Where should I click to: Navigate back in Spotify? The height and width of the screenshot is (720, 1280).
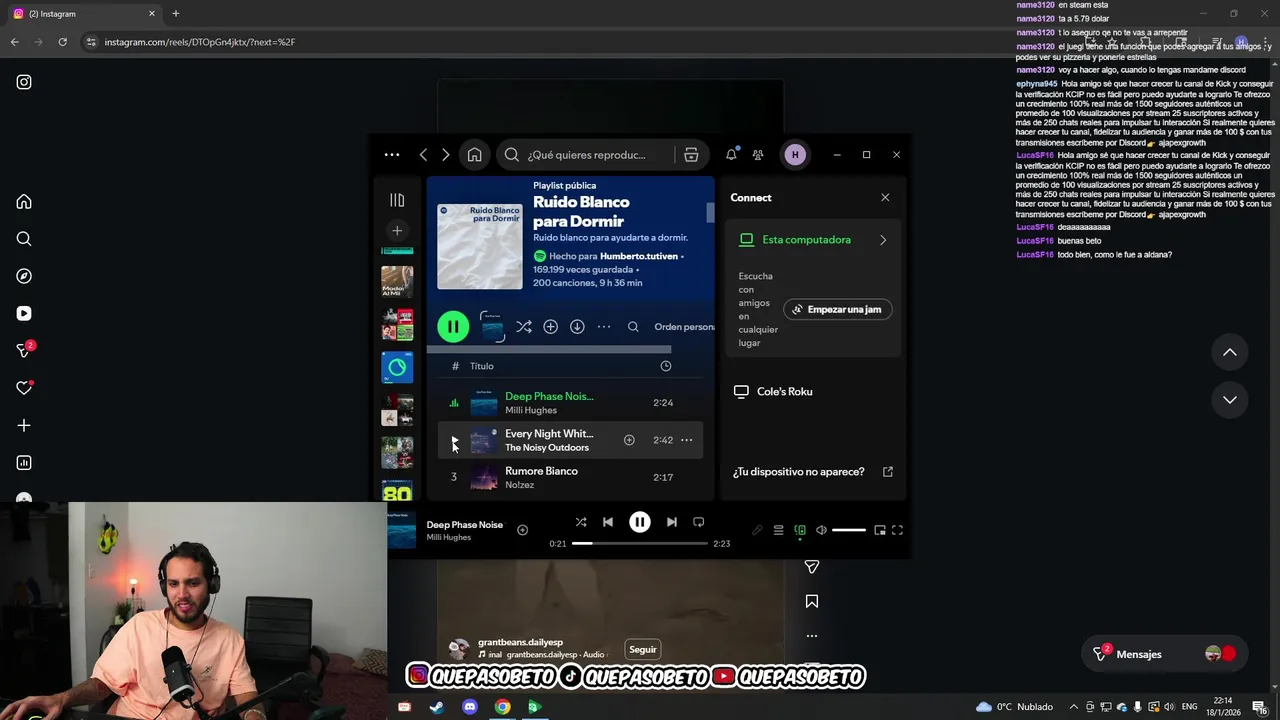click(423, 155)
